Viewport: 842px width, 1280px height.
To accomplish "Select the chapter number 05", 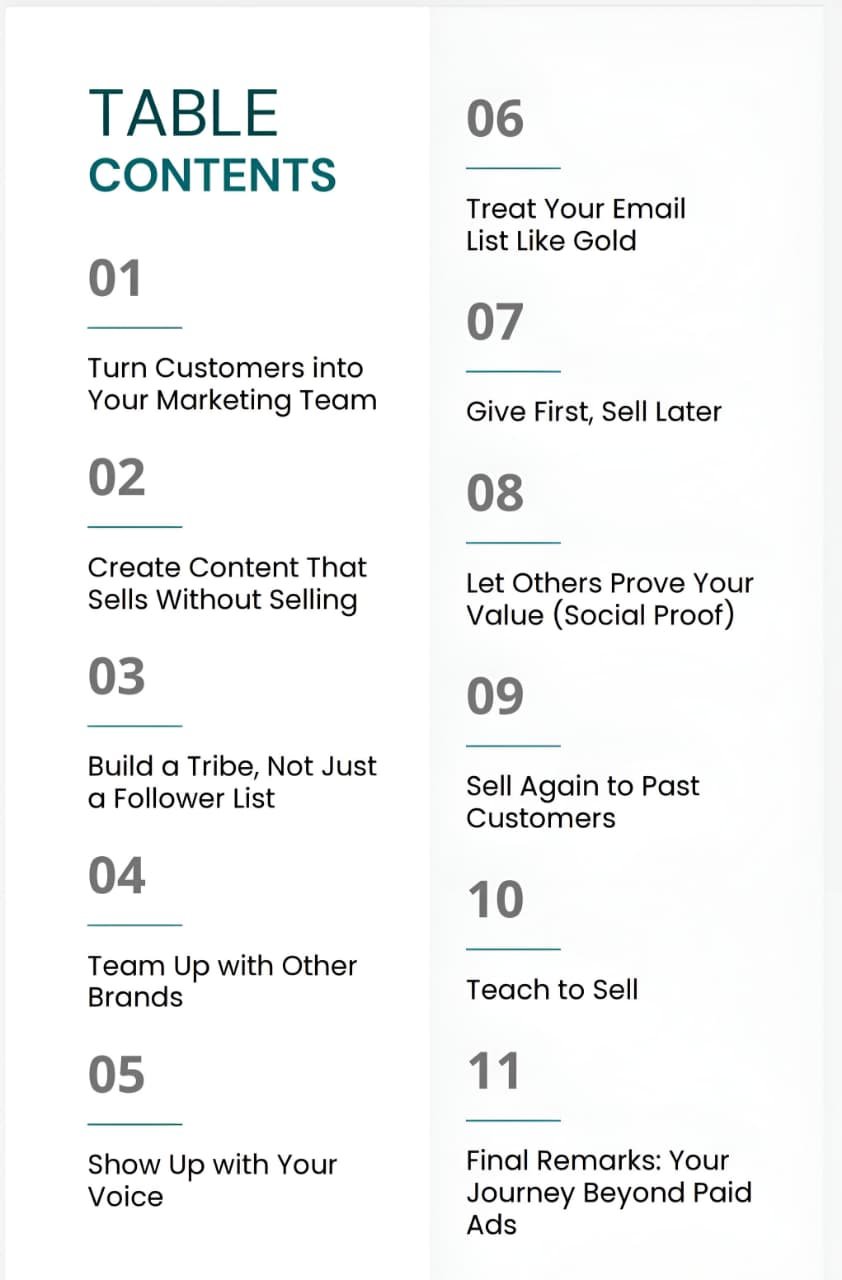I will [117, 1075].
